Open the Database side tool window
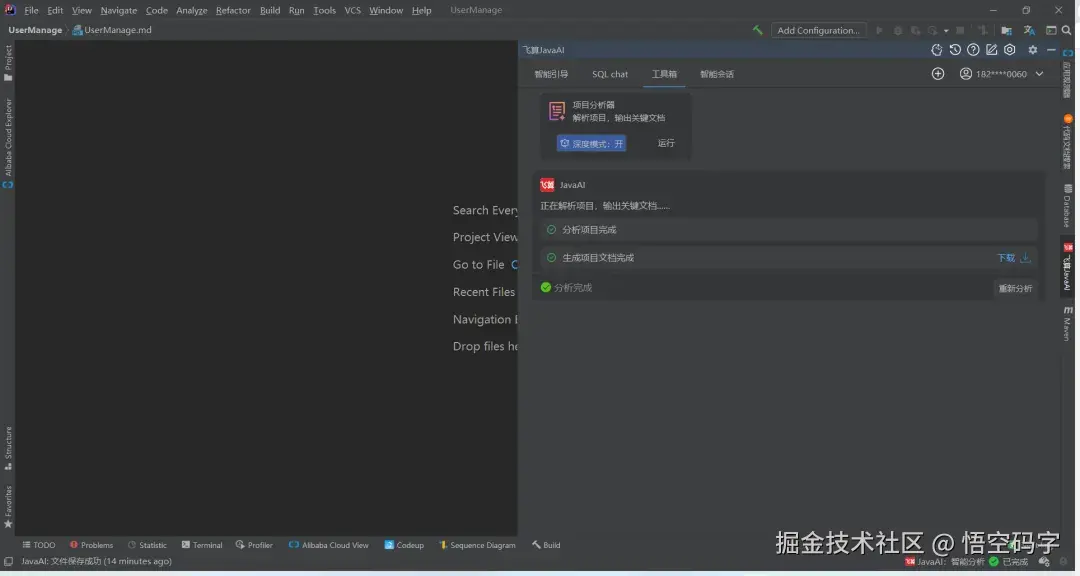The image size is (1080, 576). pyautogui.click(x=1067, y=206)
